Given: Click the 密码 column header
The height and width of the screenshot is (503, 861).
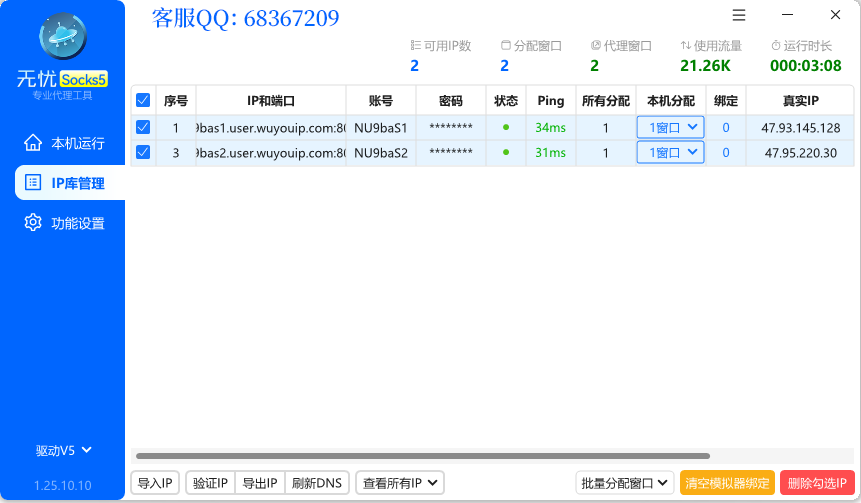Looking at the screenshot, I should coord(451,100).
